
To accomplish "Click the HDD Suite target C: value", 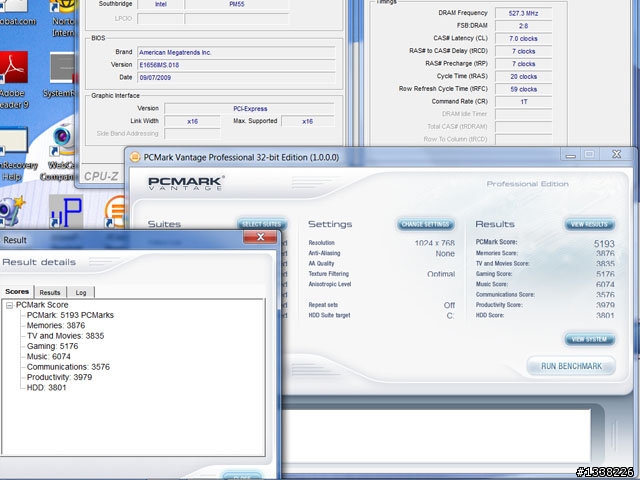I will [x=450, y=316].
